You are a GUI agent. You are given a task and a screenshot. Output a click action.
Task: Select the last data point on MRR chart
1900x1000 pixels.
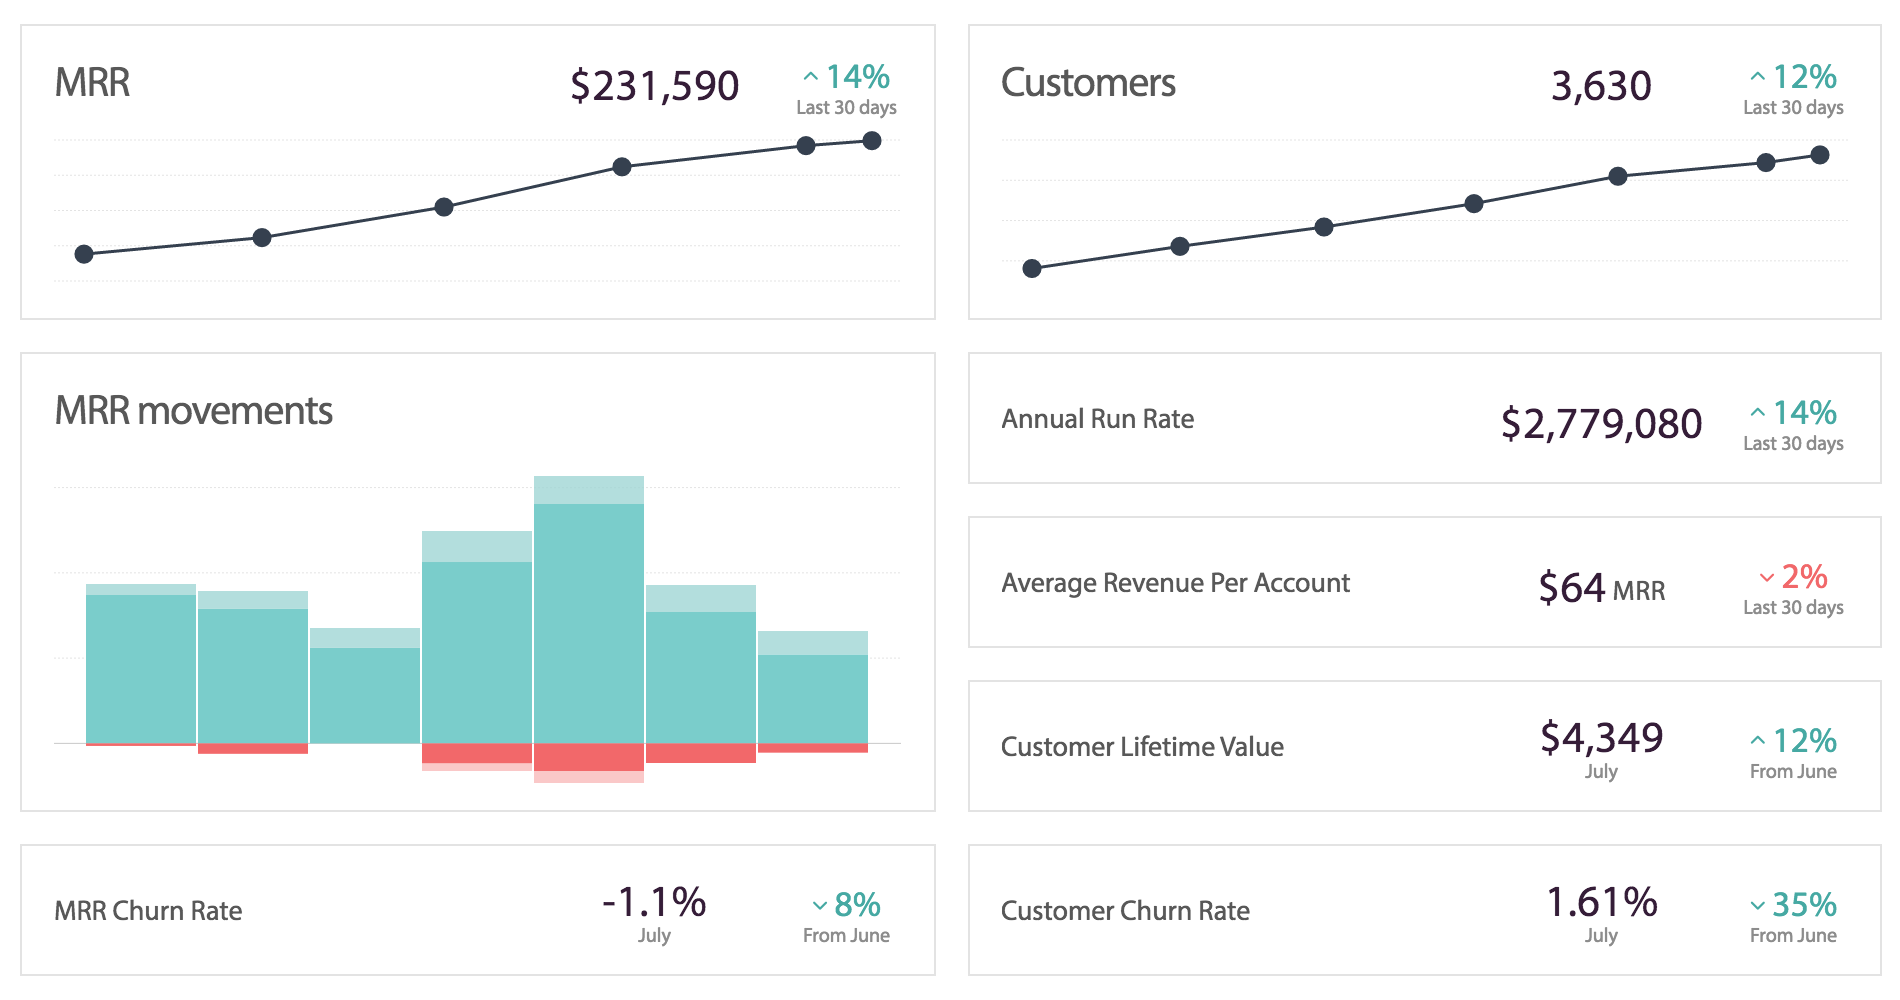coord(872,141)
